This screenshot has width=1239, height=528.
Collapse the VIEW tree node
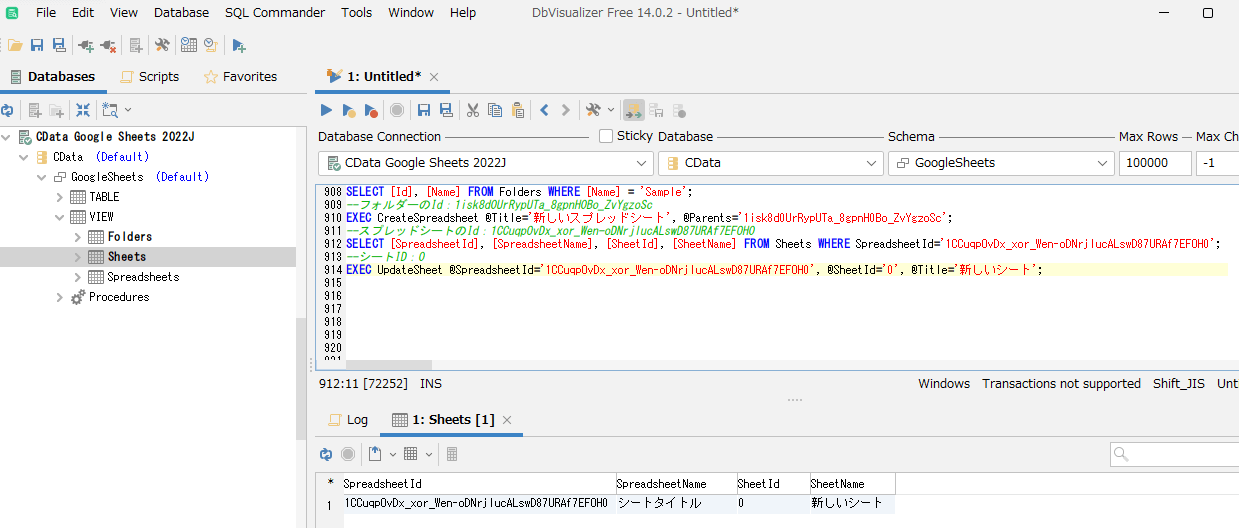[60, 217]
